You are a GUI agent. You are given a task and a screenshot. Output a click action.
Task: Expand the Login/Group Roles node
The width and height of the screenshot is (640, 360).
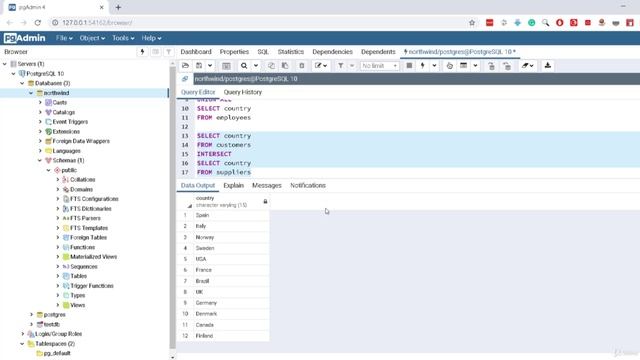pos(23,334)
